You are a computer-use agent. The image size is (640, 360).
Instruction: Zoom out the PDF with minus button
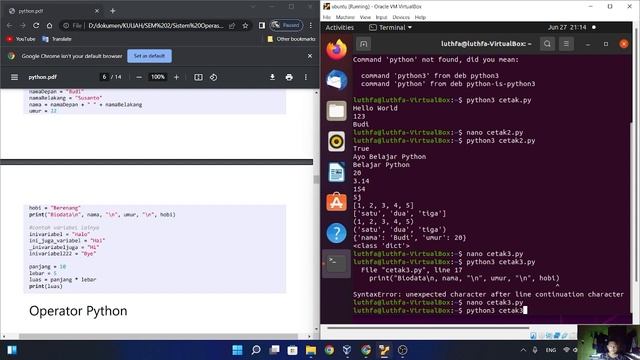(x=139, y=77)
